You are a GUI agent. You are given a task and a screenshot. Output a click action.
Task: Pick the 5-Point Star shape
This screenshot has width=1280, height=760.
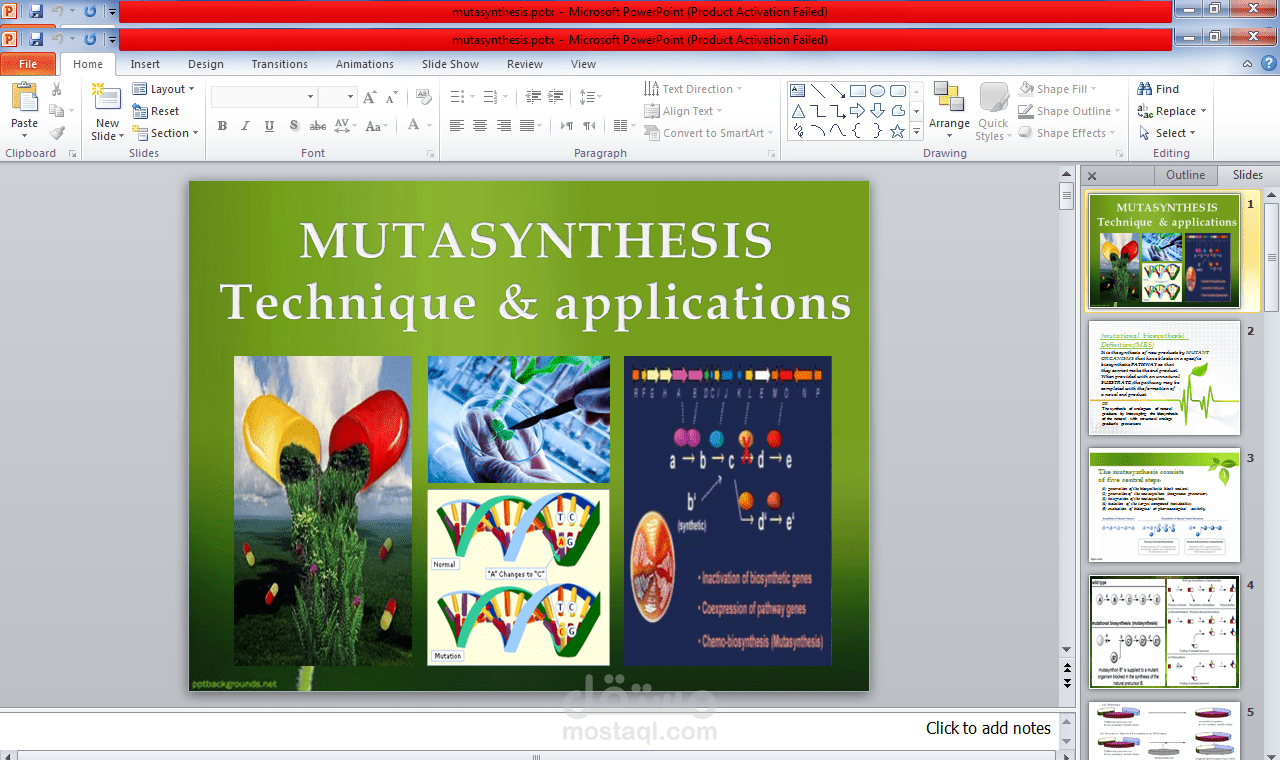[897, 131]
